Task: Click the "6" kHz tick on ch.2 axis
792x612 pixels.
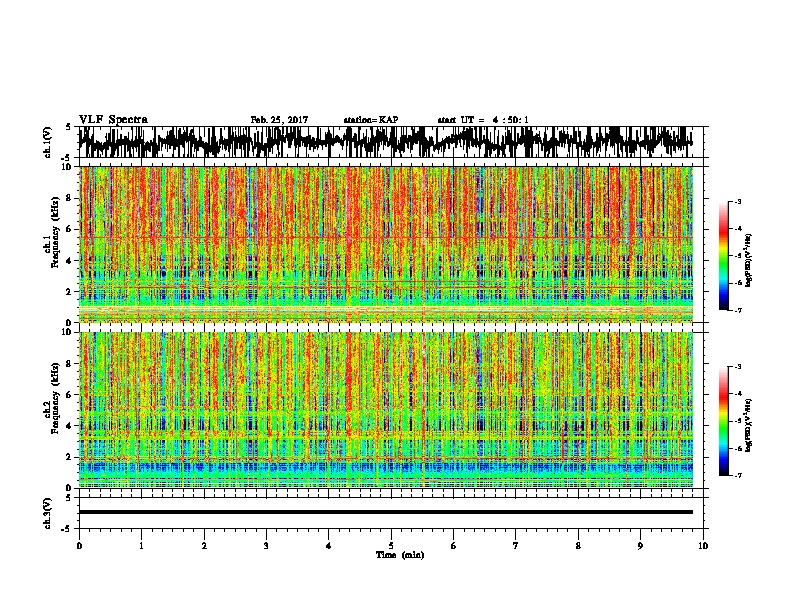Action: [x=69, y=394]
